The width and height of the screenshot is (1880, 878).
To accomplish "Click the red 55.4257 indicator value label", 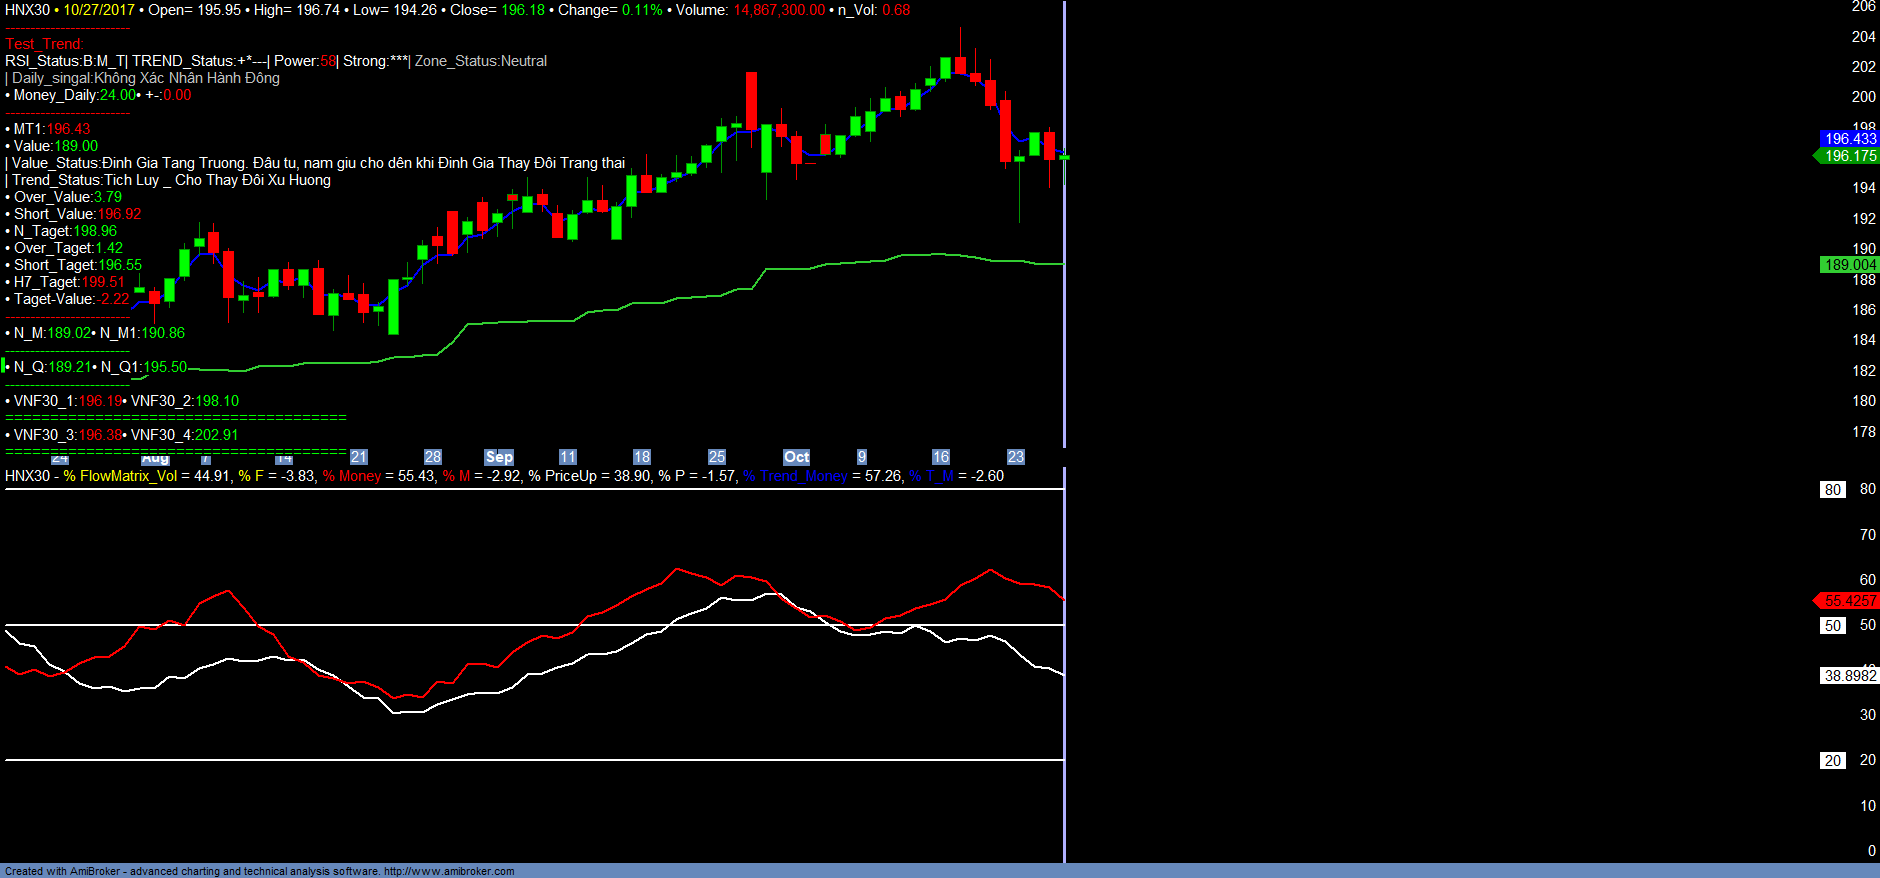I will point(1849,601).
